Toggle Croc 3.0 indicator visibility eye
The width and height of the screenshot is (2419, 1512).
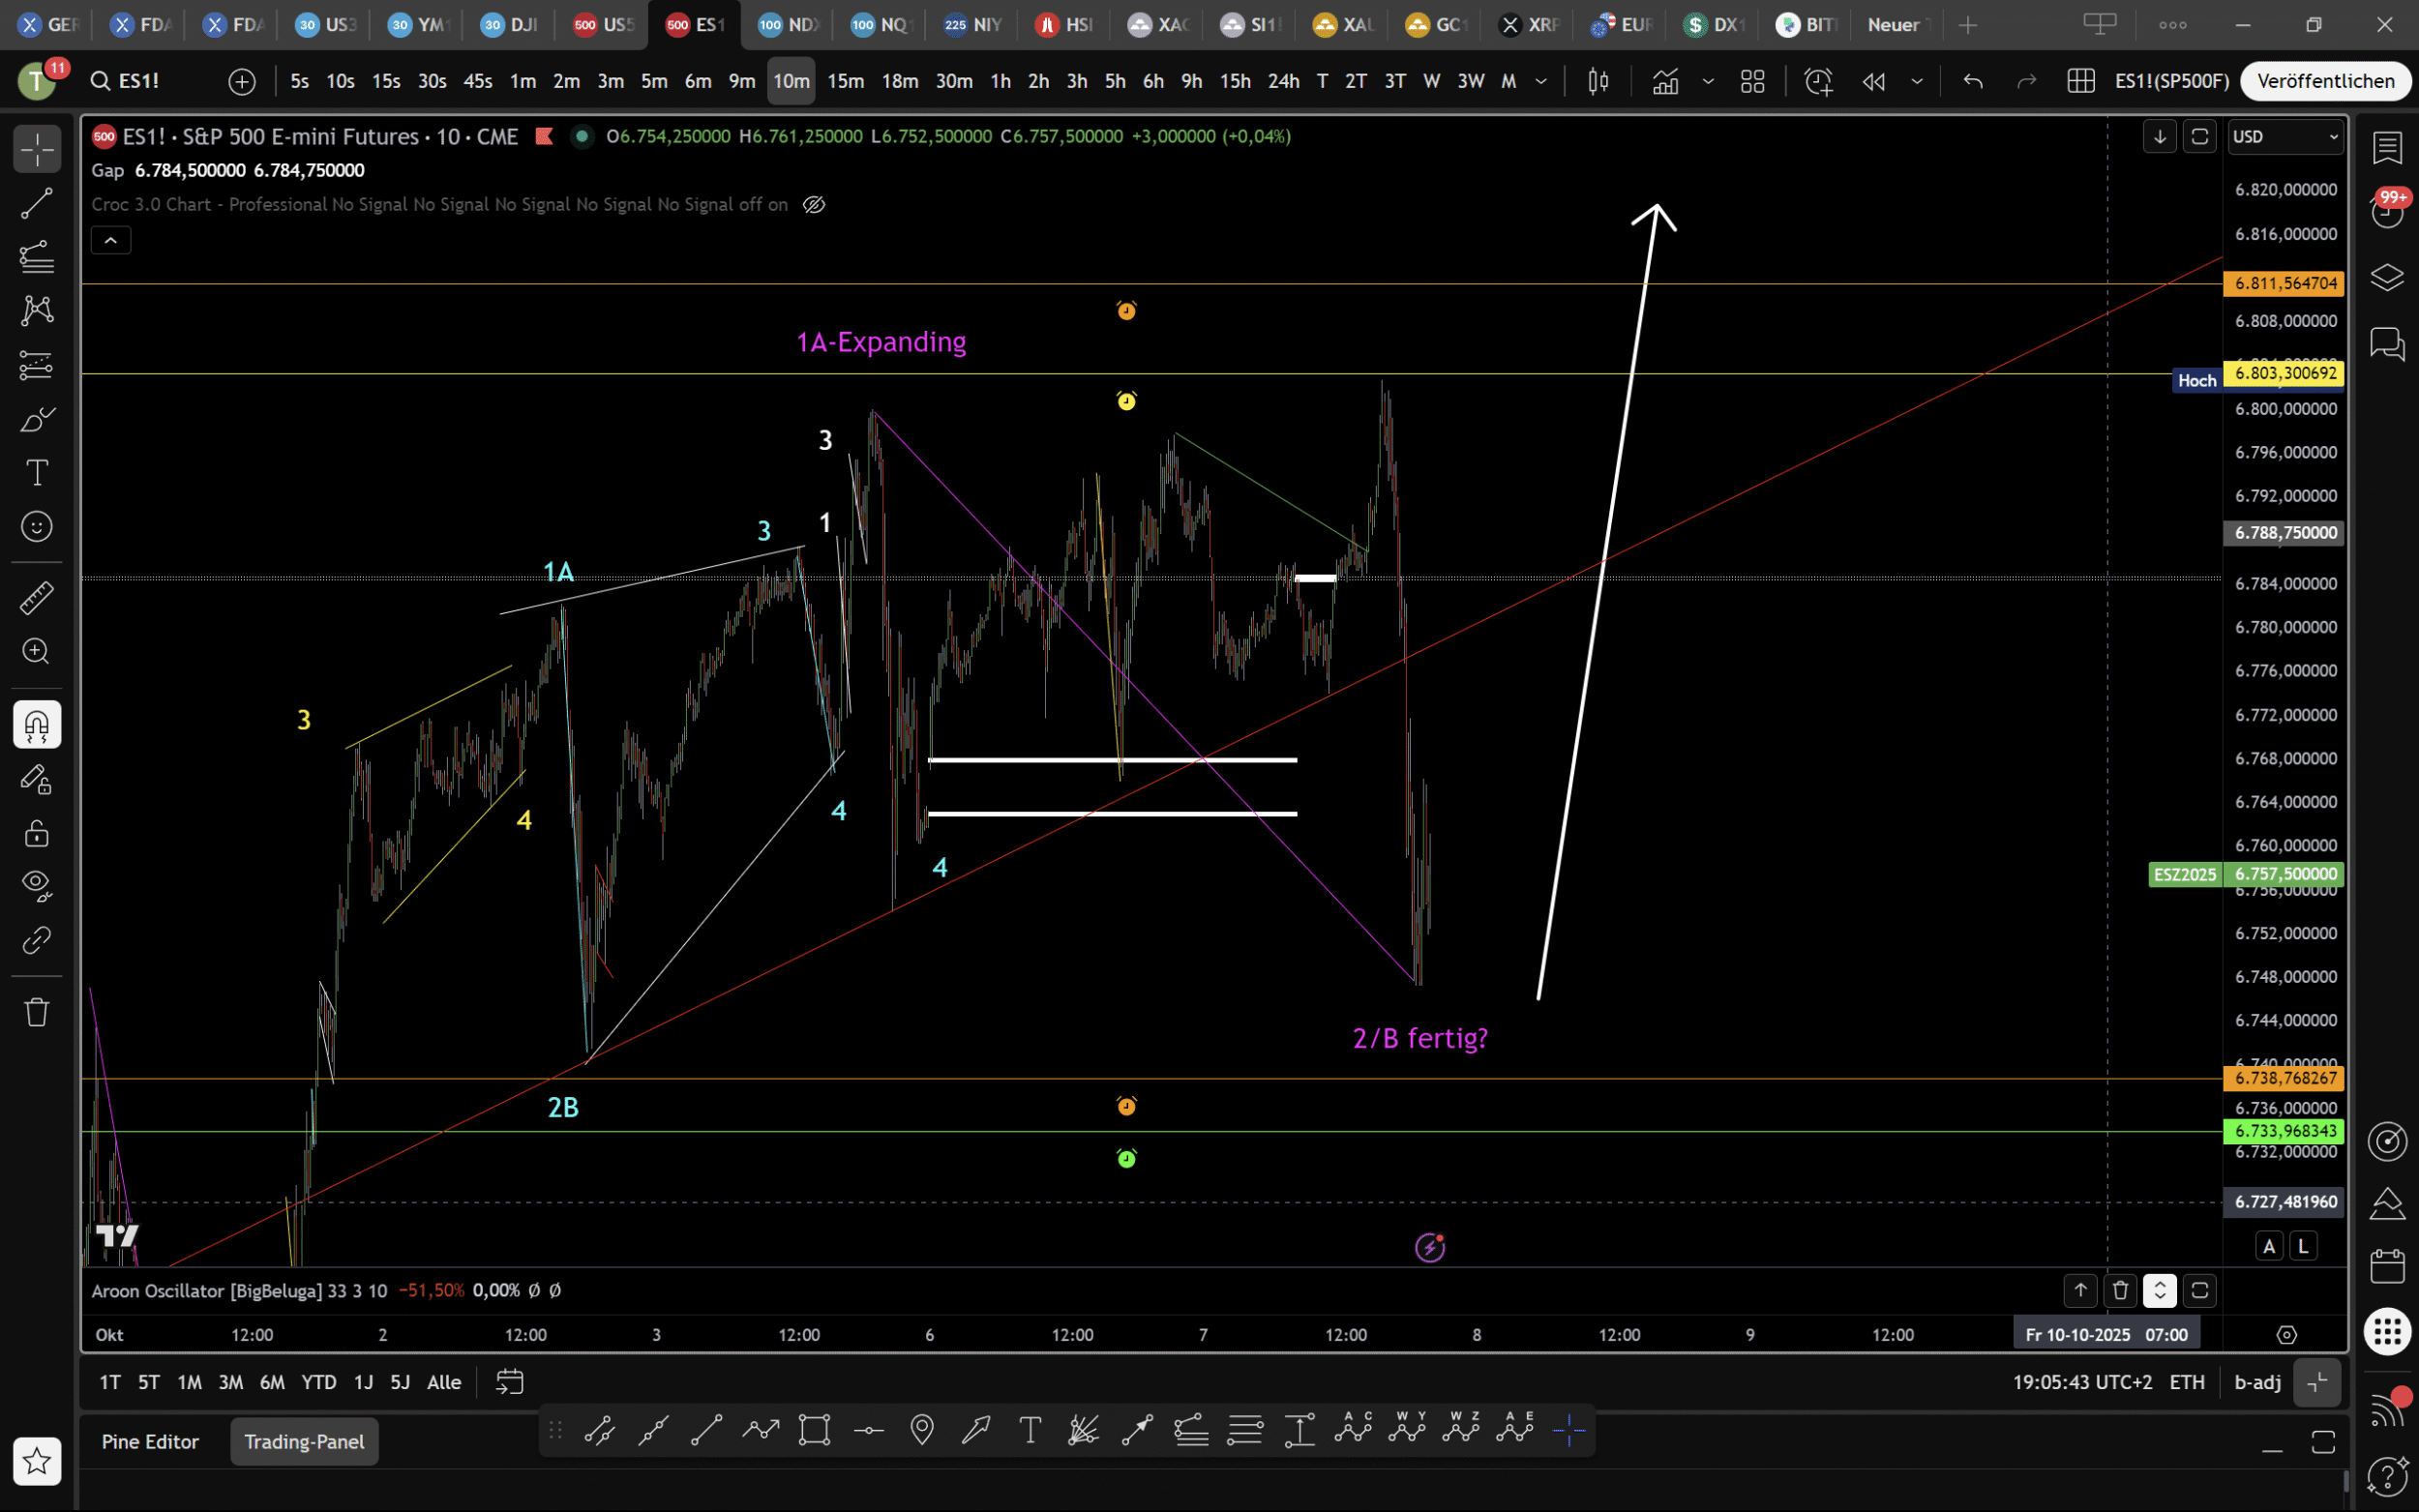(814, 204)
